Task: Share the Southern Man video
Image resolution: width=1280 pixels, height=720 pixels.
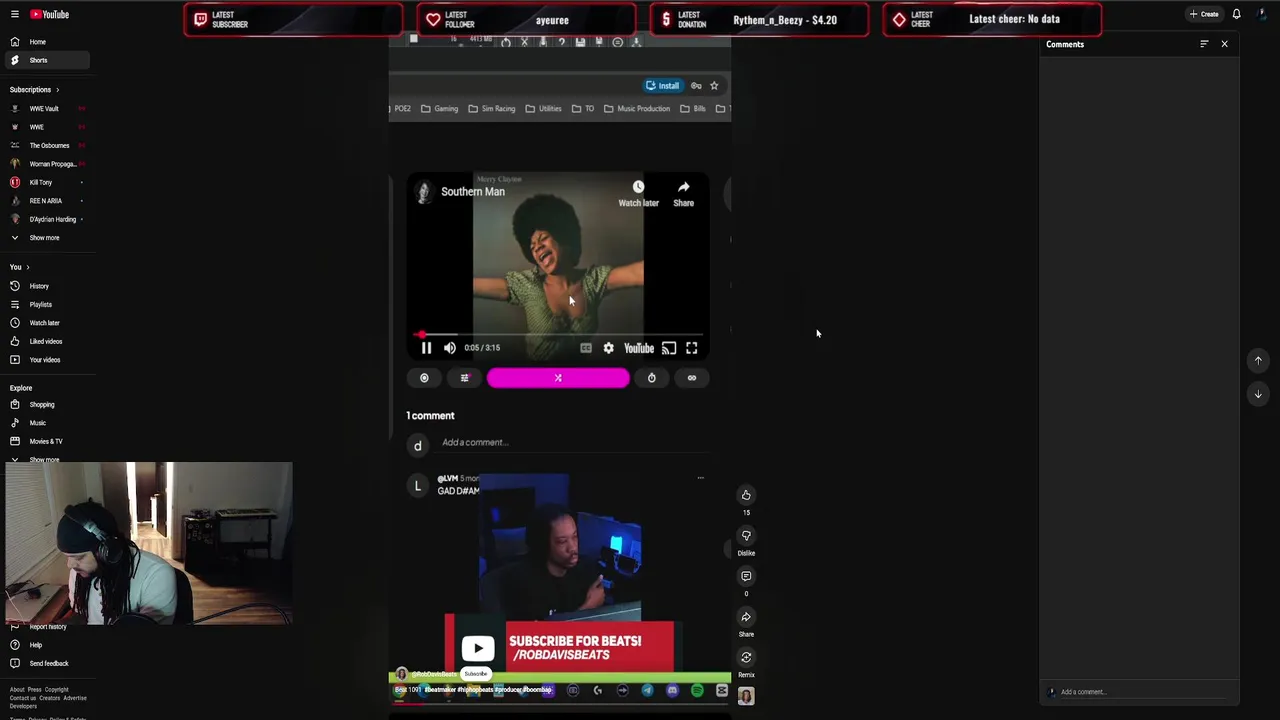Action: point(683,194)
